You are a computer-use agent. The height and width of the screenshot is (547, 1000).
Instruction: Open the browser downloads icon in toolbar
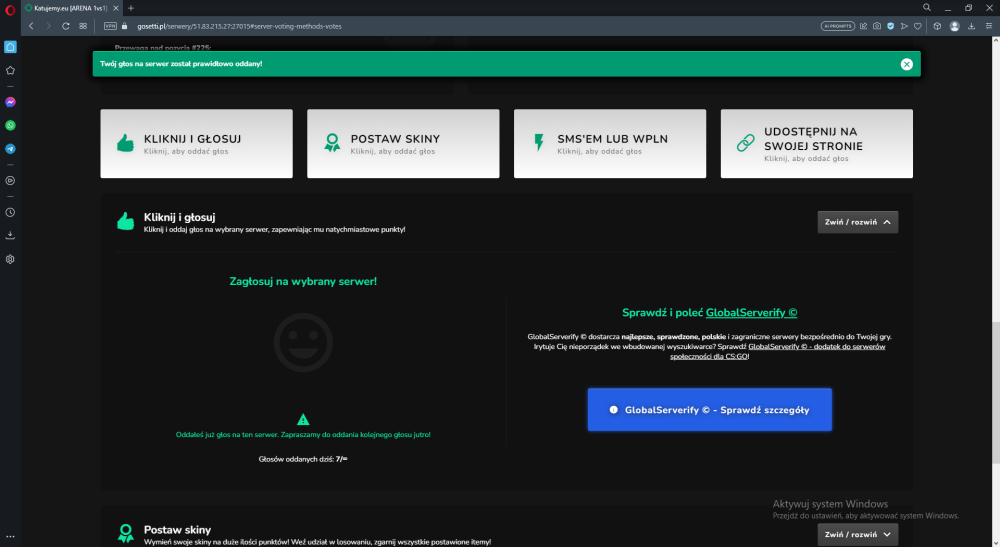(x=971, y=26)
